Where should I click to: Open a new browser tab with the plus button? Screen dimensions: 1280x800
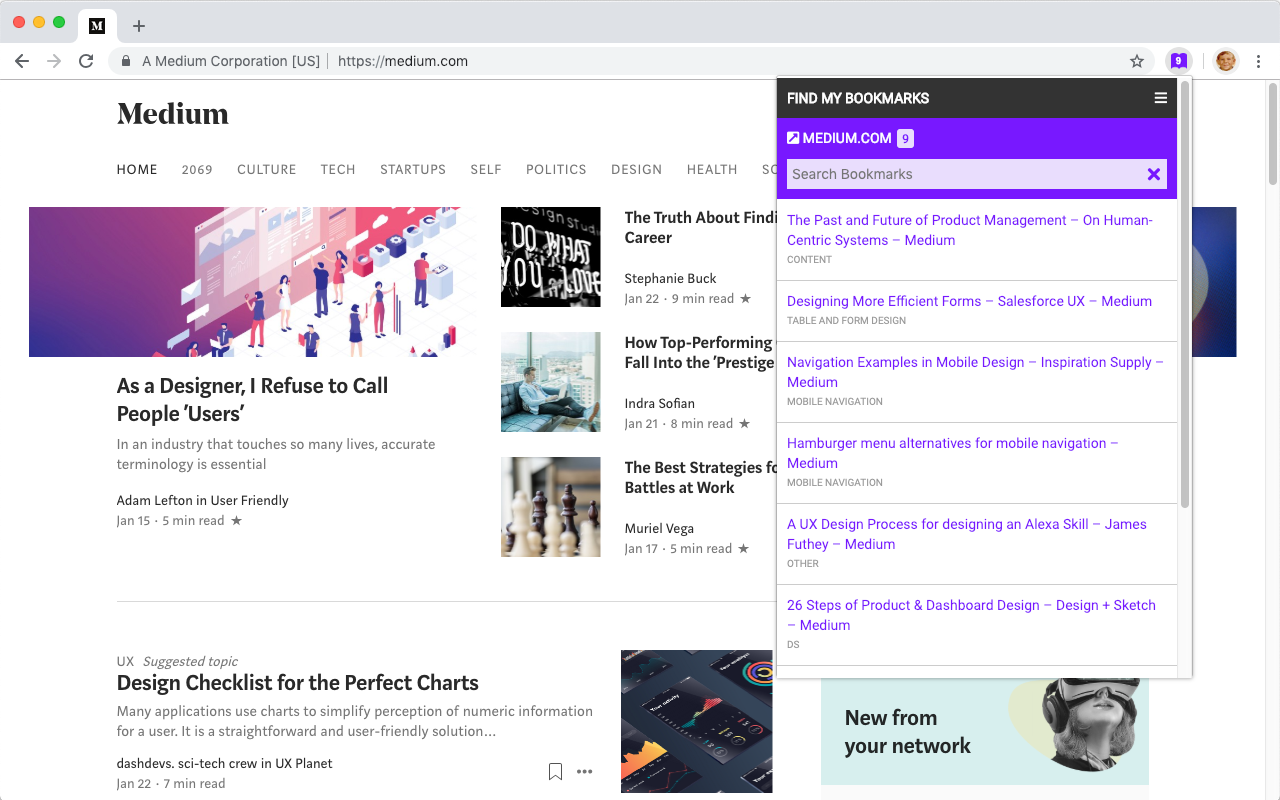coord(138,26)
